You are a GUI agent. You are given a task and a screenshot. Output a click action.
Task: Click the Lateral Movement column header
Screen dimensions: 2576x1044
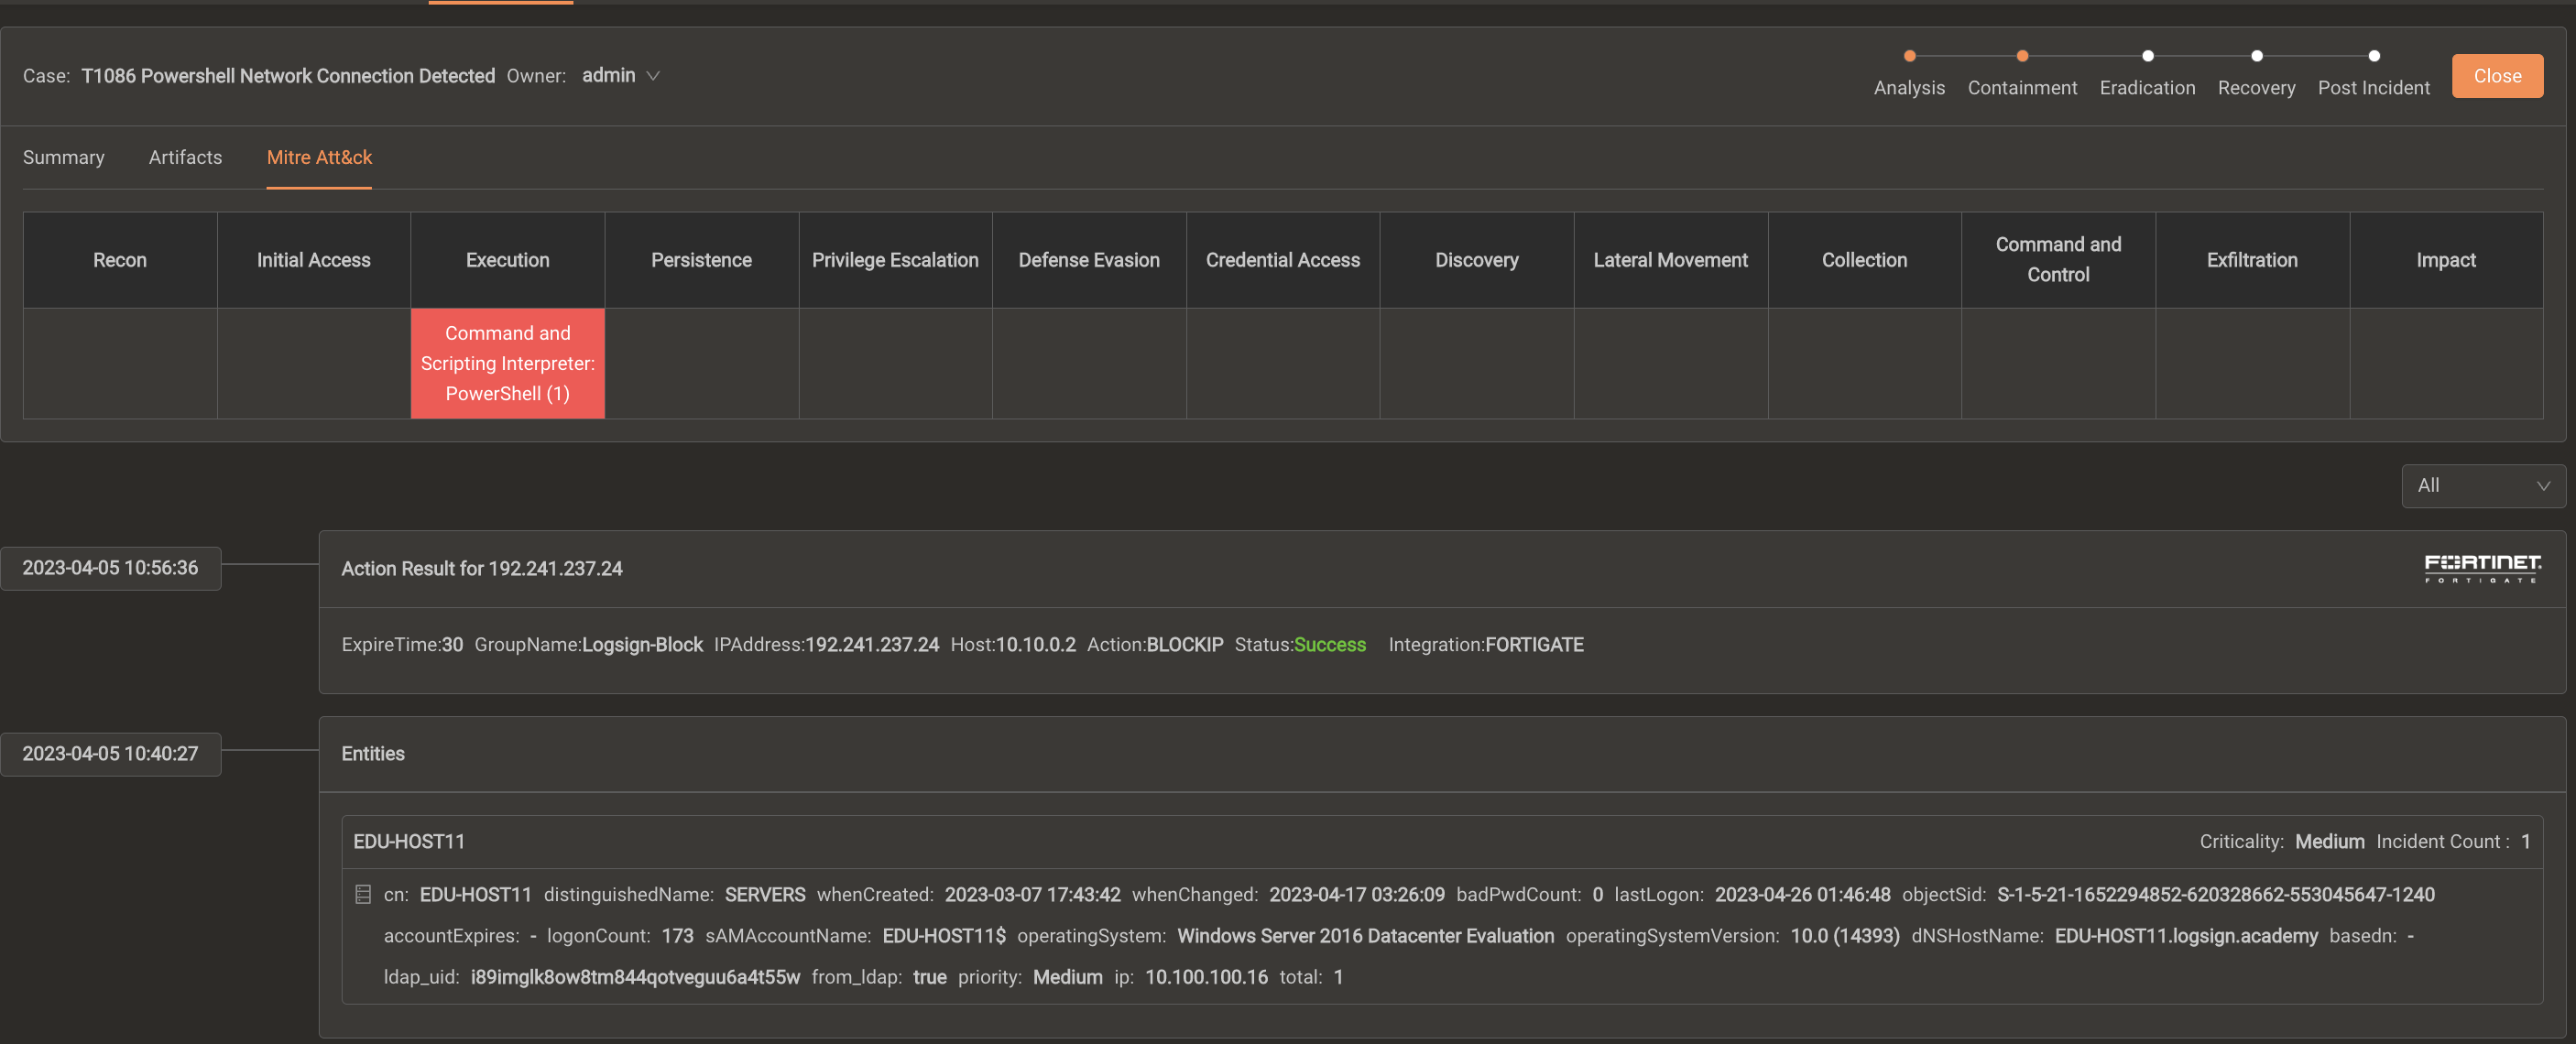(x=1670, y=260)
